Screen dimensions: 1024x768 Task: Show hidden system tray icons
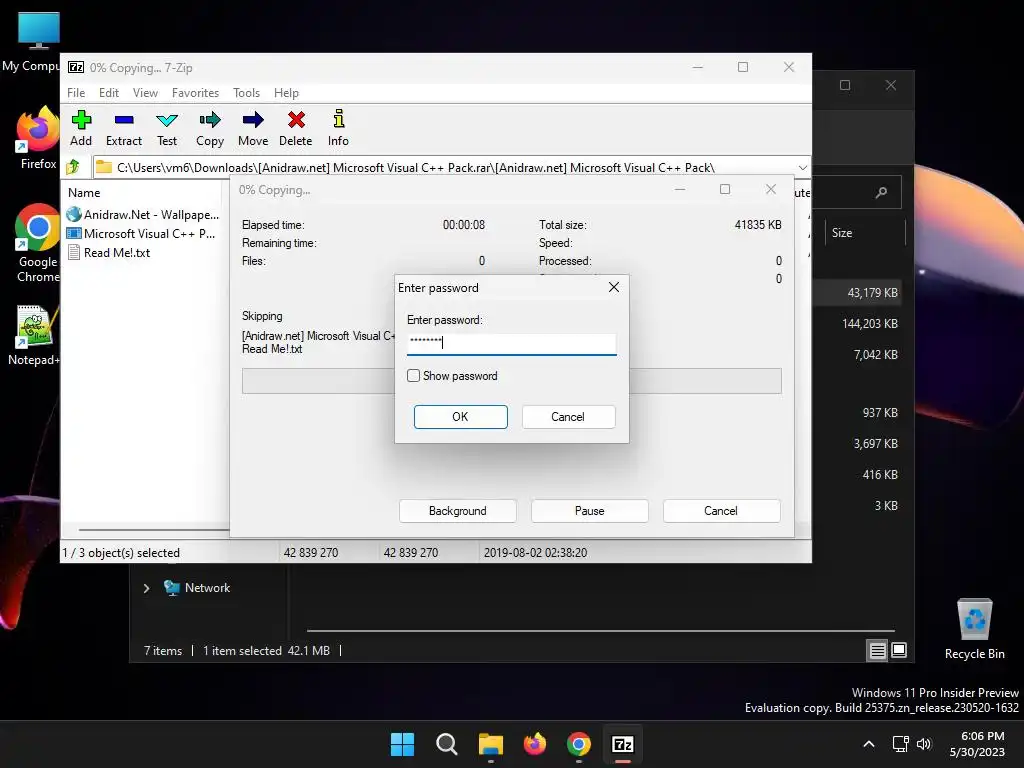click(869, 744)
